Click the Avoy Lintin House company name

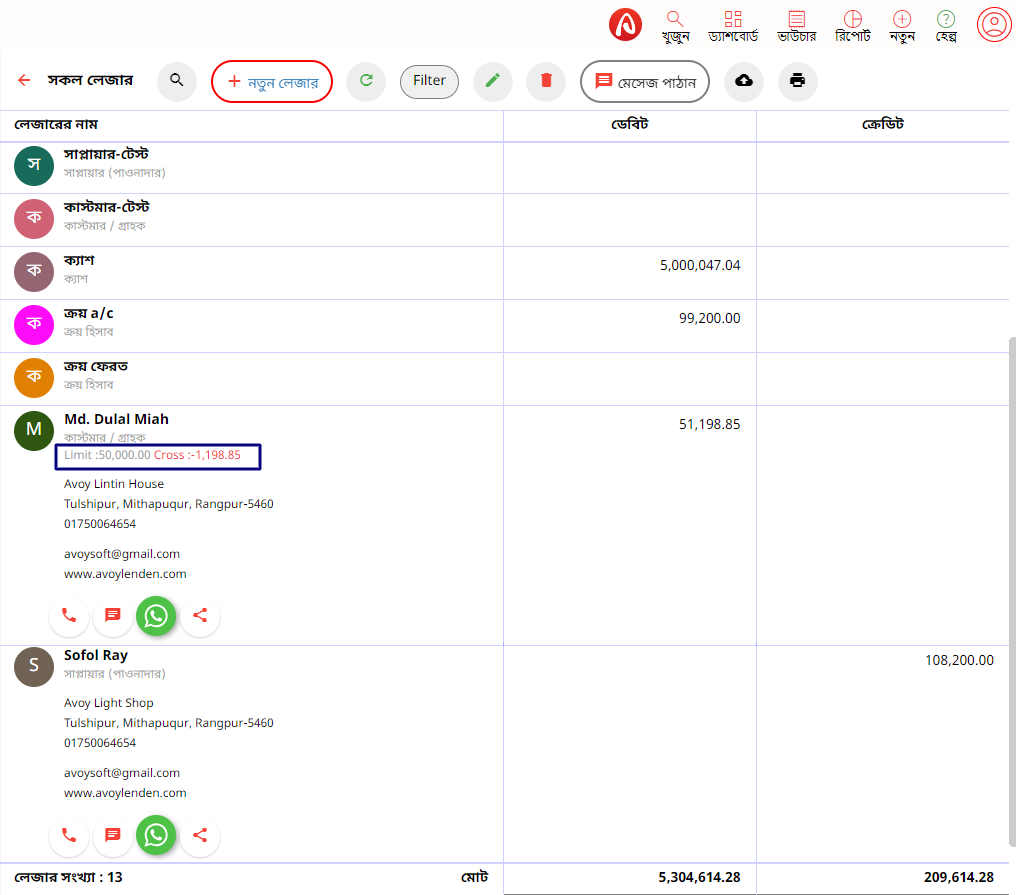click(x=114, y=484)
